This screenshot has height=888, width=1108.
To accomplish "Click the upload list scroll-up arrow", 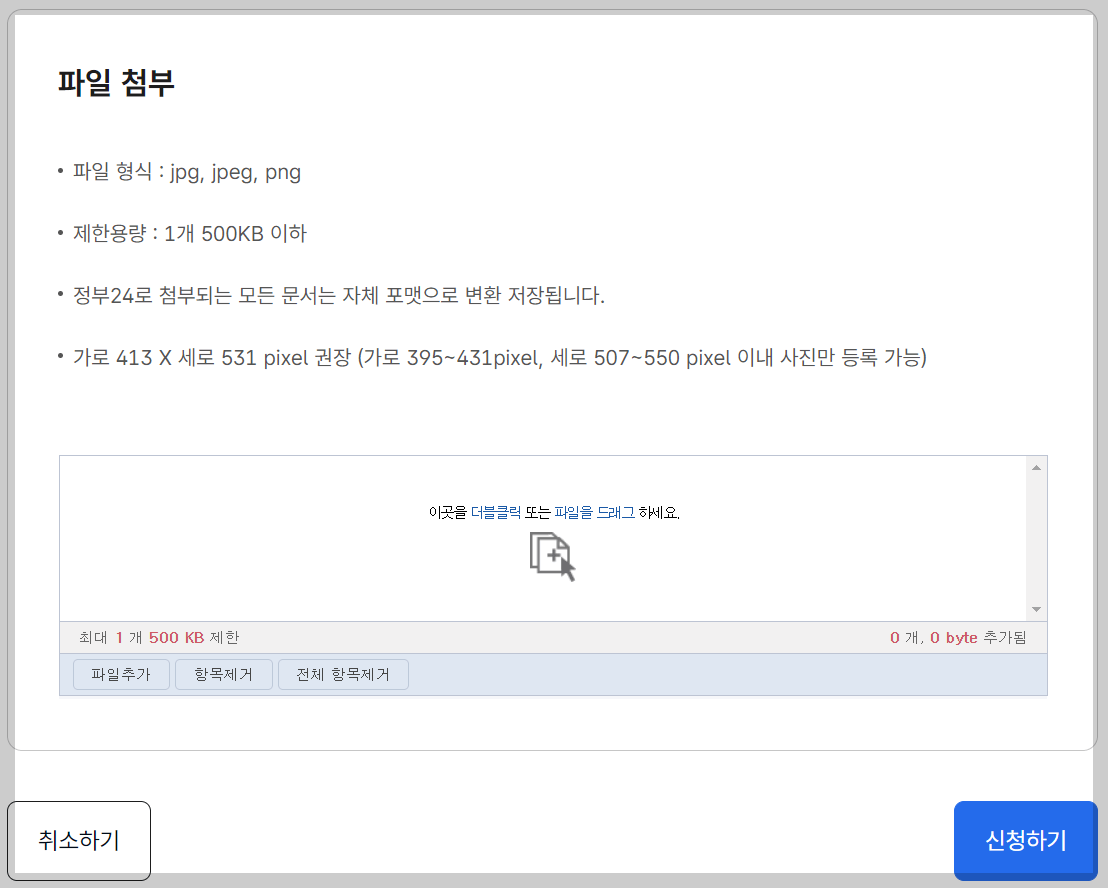I will coord(1036,468).
